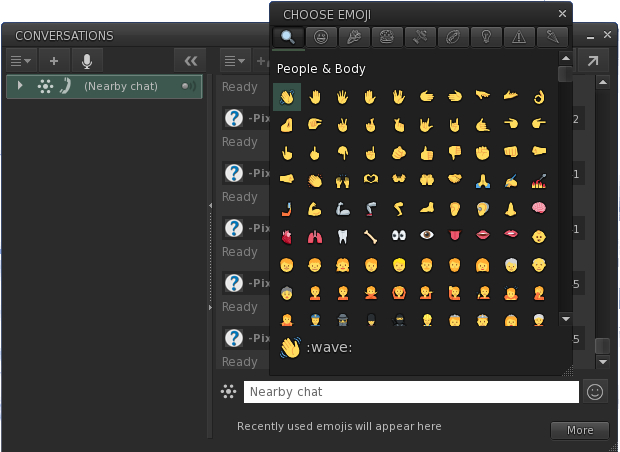Click into the Nearby chat input field

tap(410, 392)
